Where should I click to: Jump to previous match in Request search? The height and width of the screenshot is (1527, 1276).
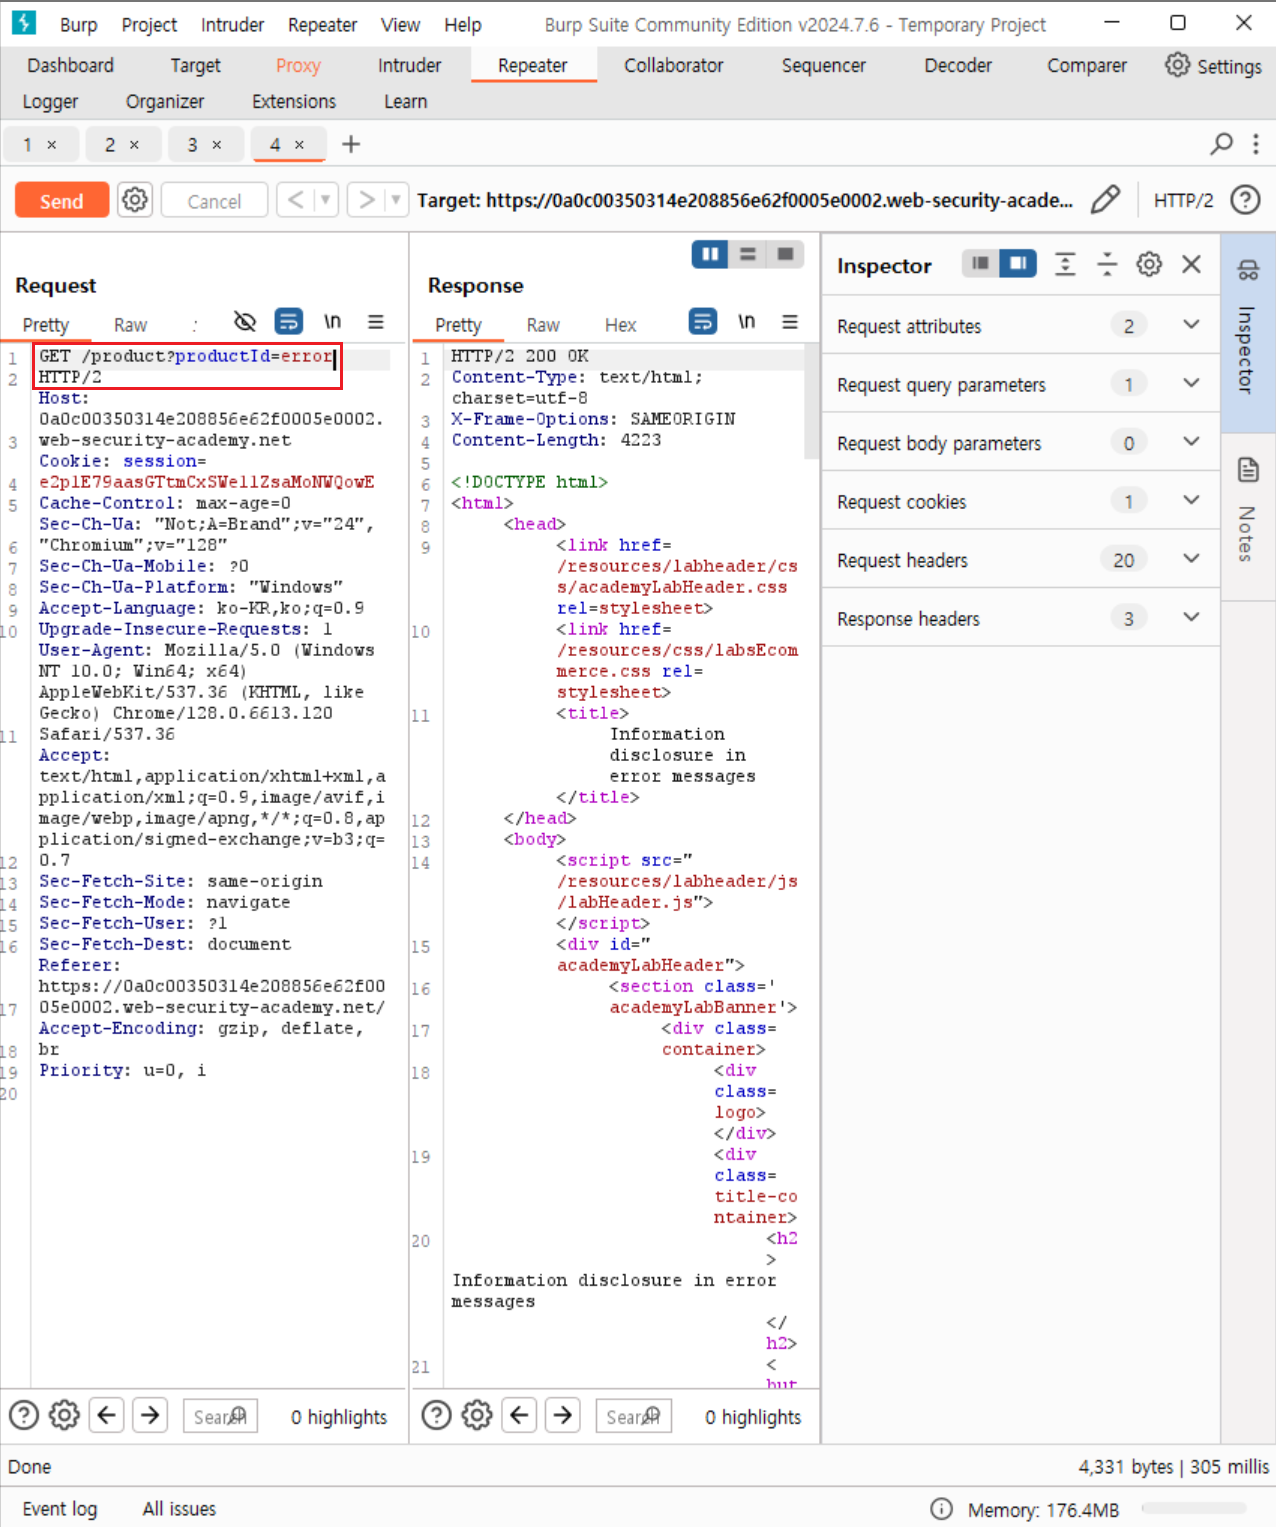107,1415
